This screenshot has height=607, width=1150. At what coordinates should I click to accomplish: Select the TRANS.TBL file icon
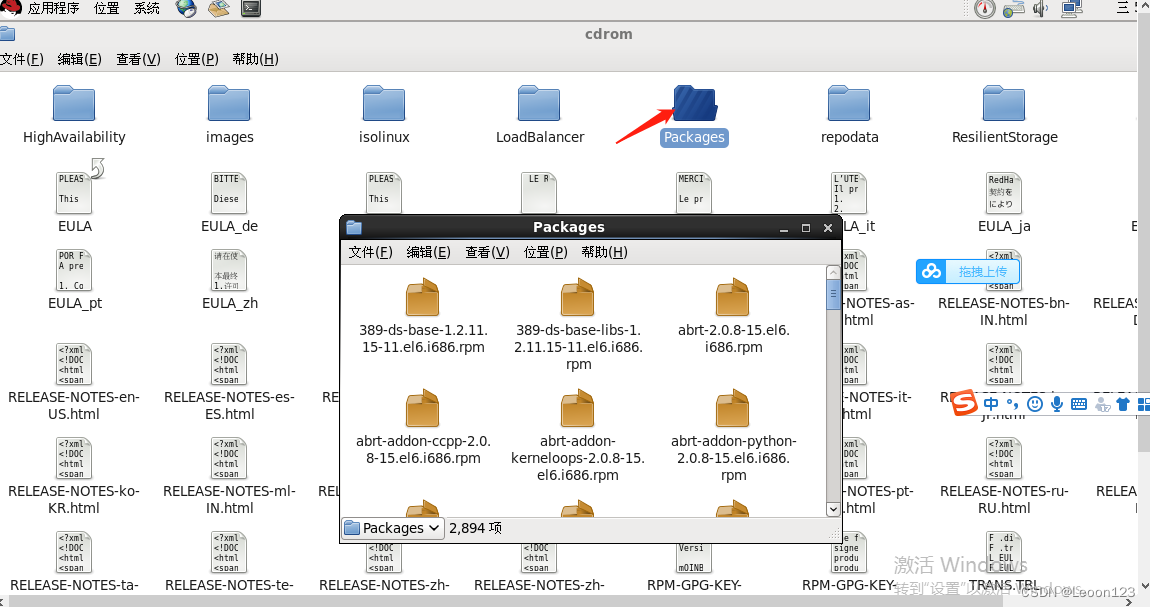click(1004, 552)
